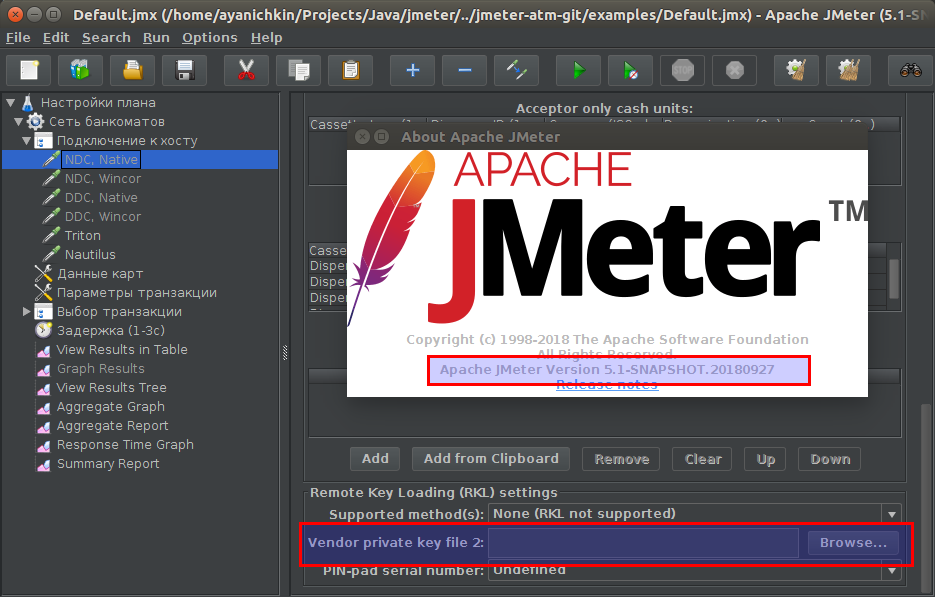Open Summary Report listener
Screen dimensions: 935x597
pyautogui.click(x=108, y=464)
